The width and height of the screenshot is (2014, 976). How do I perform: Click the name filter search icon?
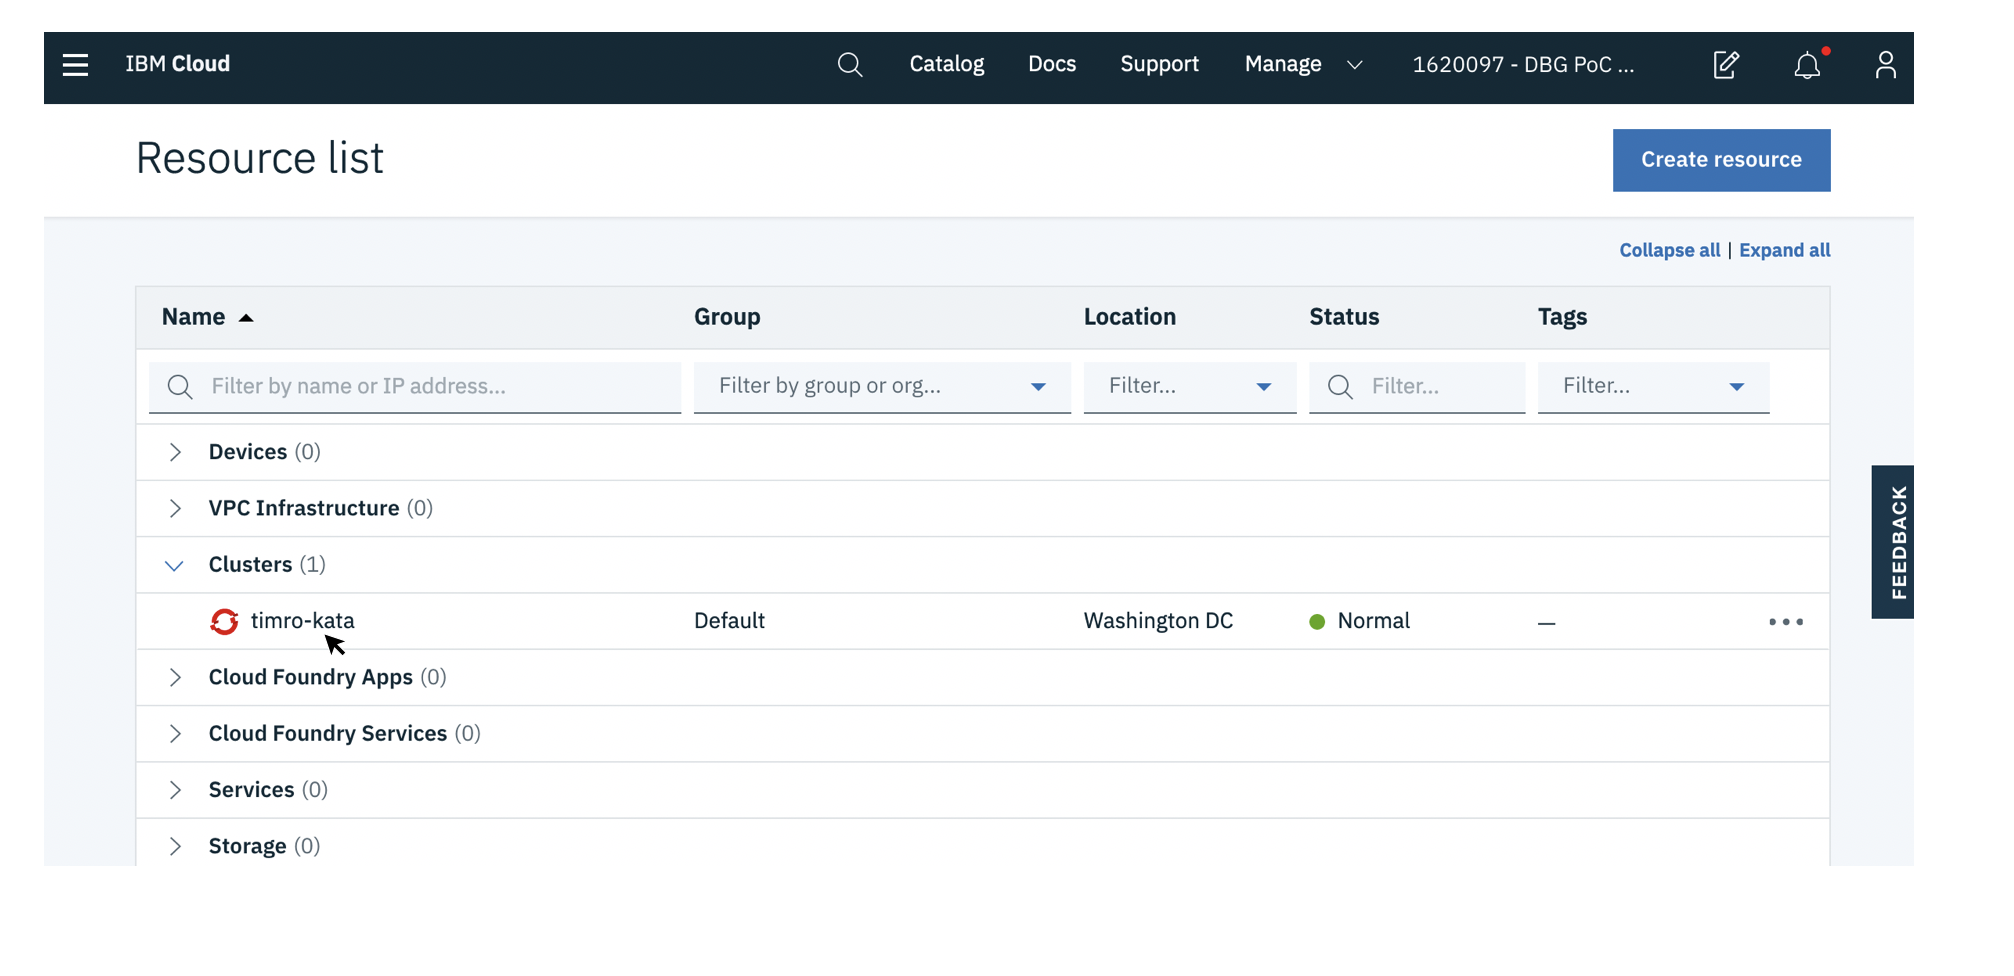(180, 387)
